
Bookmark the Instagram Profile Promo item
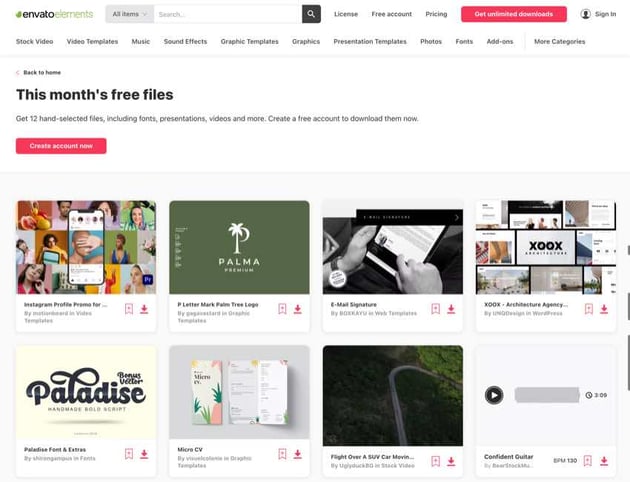point(129,309)
